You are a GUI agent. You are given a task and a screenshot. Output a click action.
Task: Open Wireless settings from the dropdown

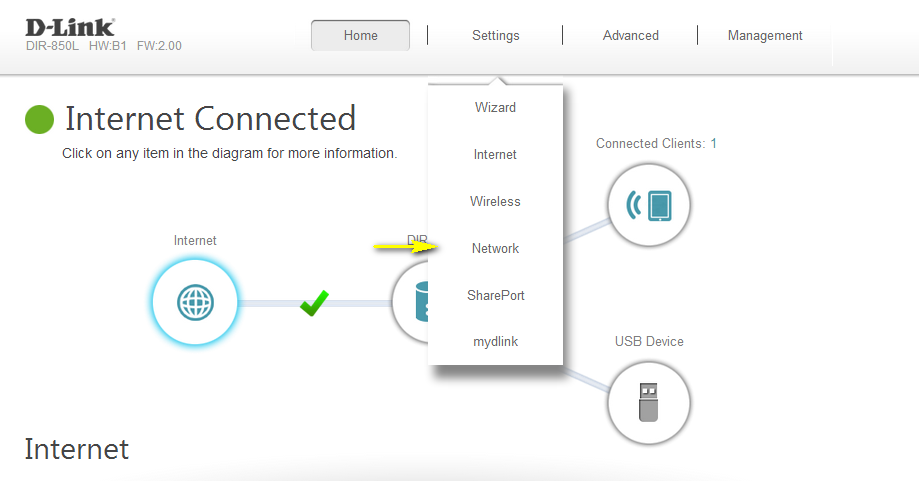495,201
